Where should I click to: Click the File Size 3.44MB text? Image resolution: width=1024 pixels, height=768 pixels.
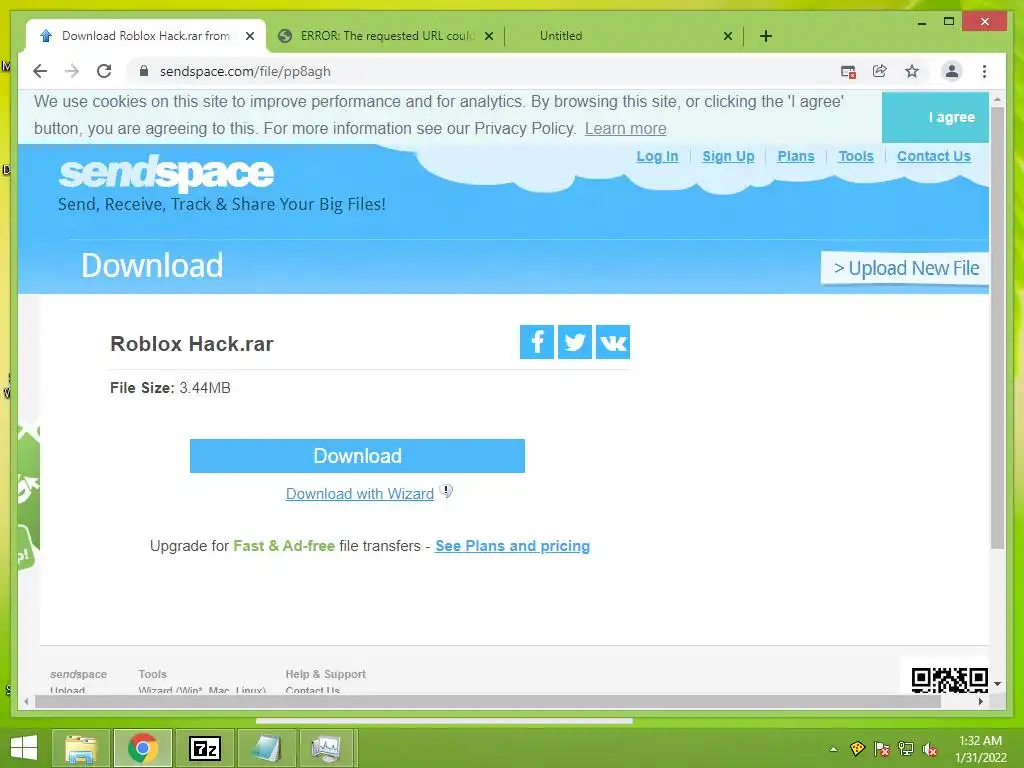click(170, 388)
